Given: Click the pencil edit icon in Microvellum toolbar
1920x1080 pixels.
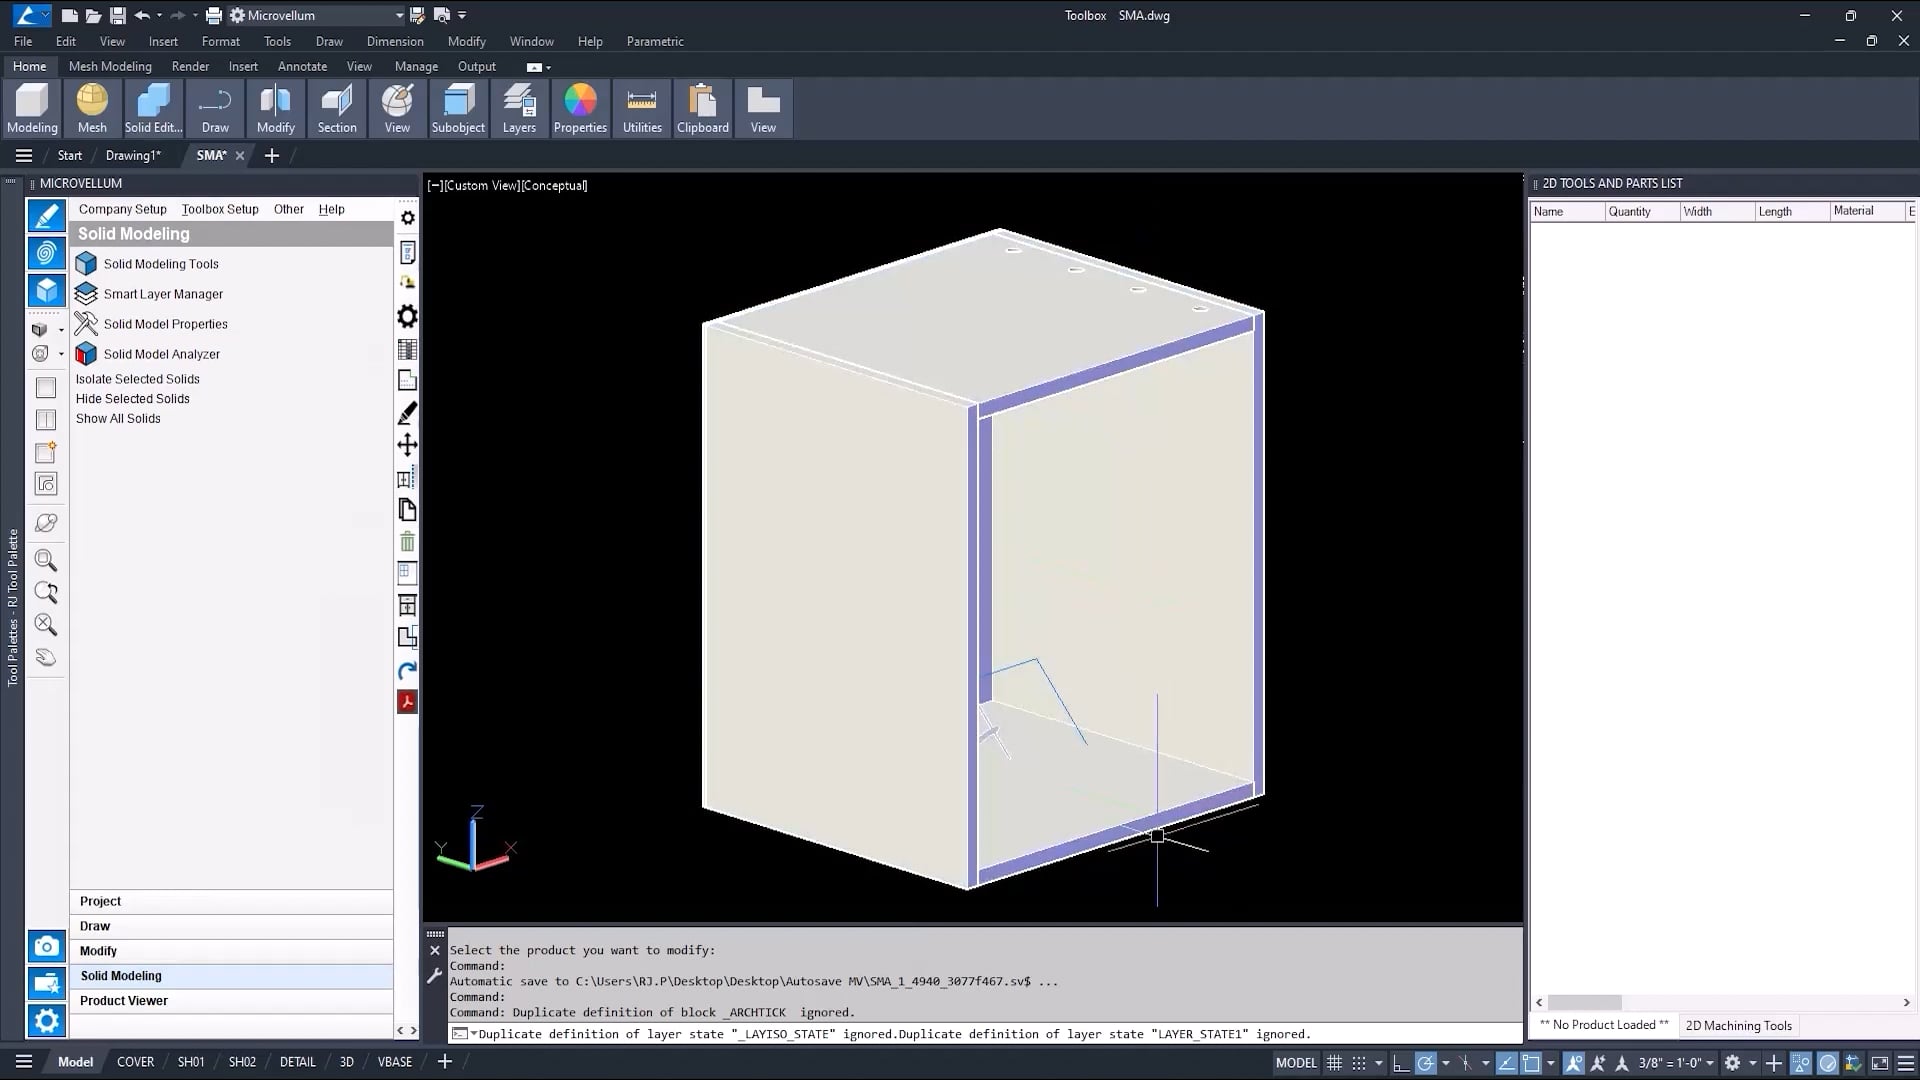Looking at the screenshot, I should tap(407, 413).
